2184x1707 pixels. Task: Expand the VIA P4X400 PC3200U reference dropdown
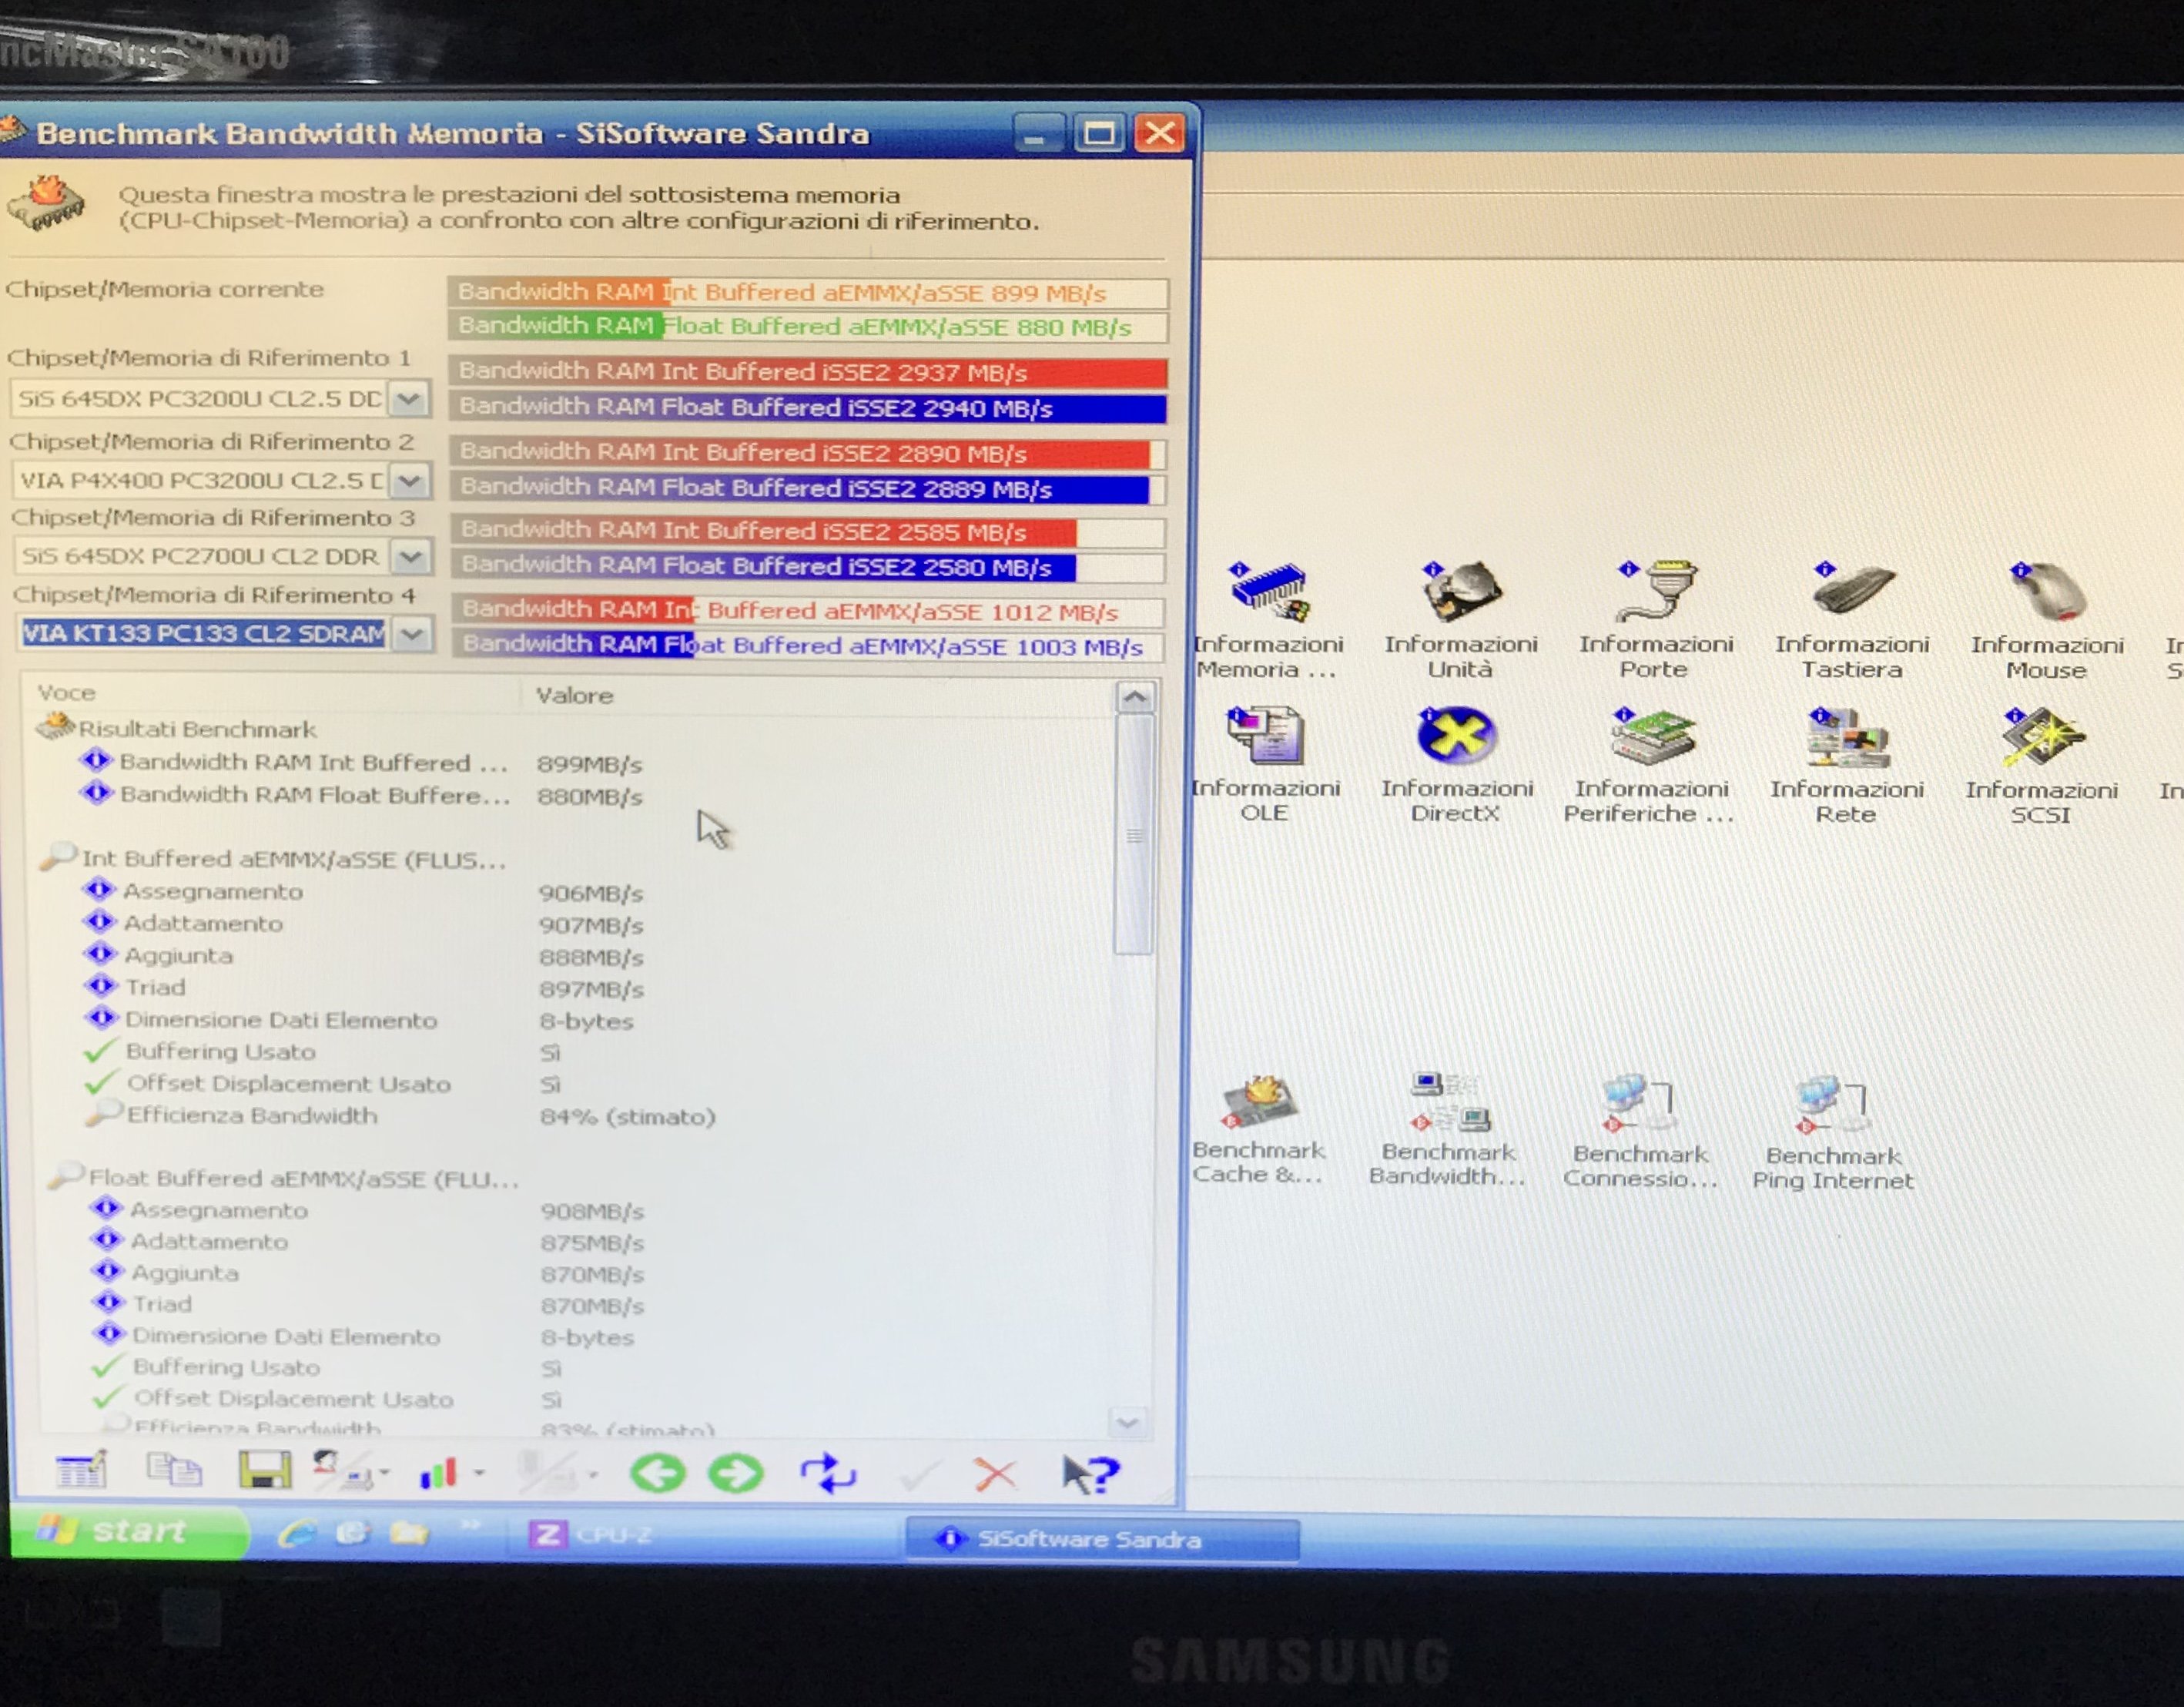410,482
